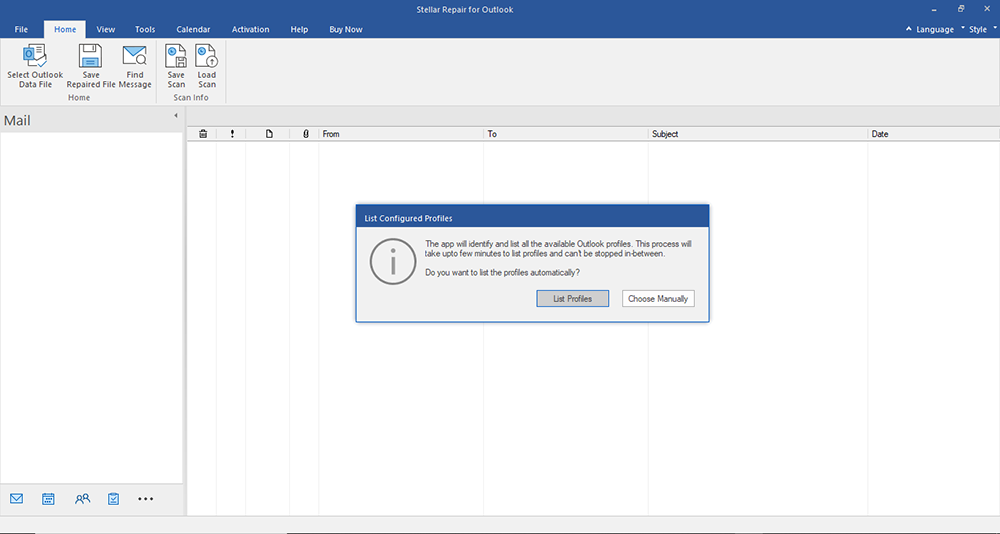The width and height of the screenshot is (1000, 534).
Task: Sort by the From column header
Action: (401, 134)
